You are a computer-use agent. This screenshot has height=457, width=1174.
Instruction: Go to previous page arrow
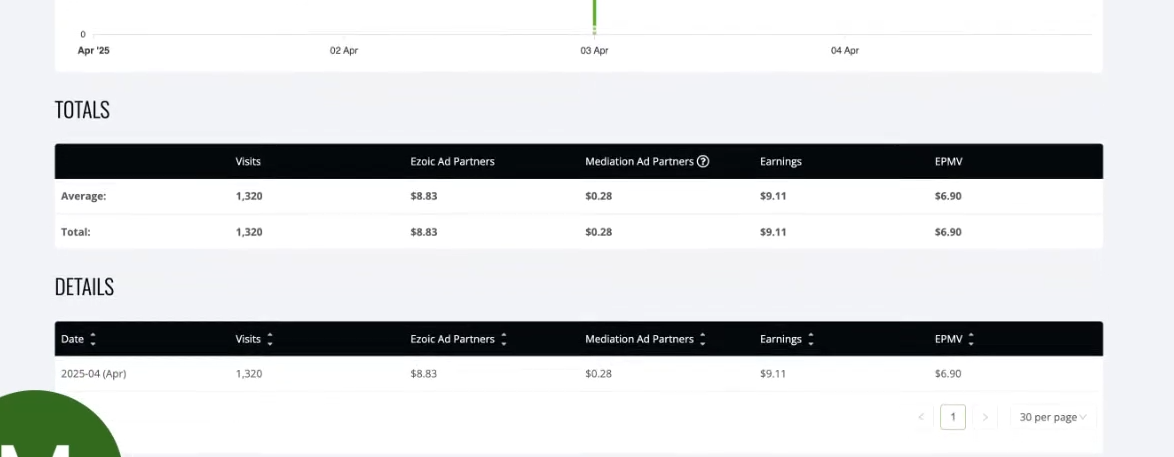921,417
